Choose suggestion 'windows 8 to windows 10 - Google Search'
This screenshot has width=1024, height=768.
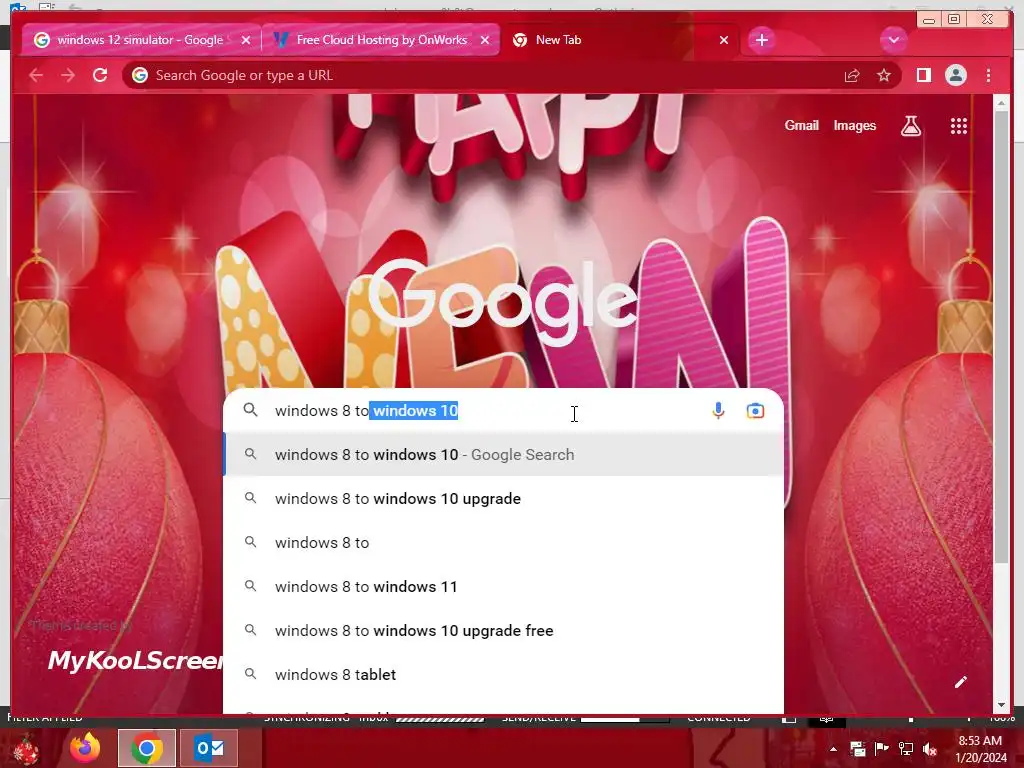tap(503, 455)
